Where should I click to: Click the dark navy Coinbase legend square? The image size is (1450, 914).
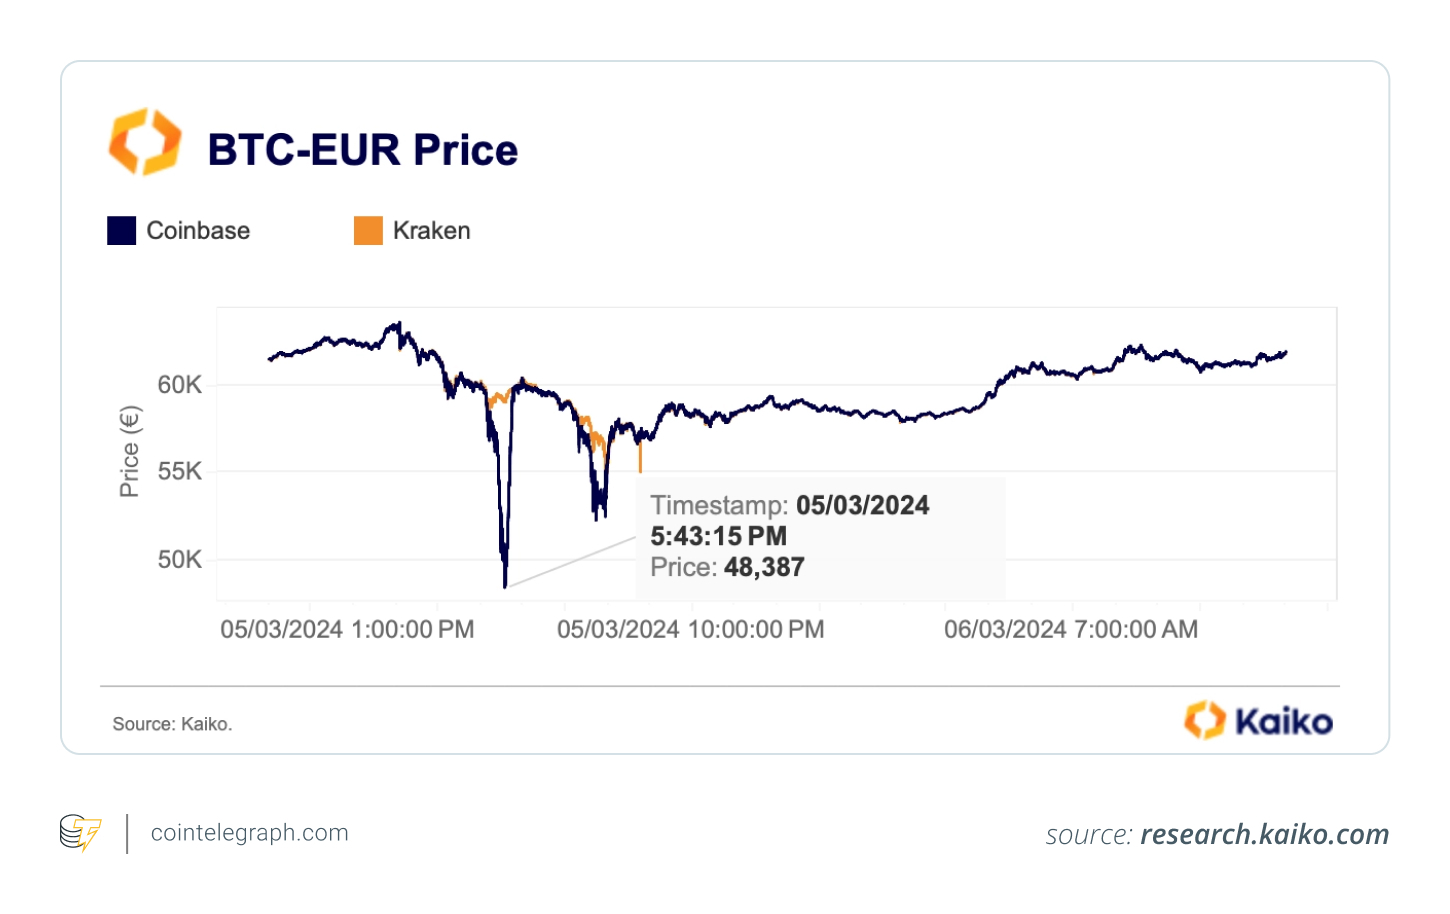(x=122, y=231)
